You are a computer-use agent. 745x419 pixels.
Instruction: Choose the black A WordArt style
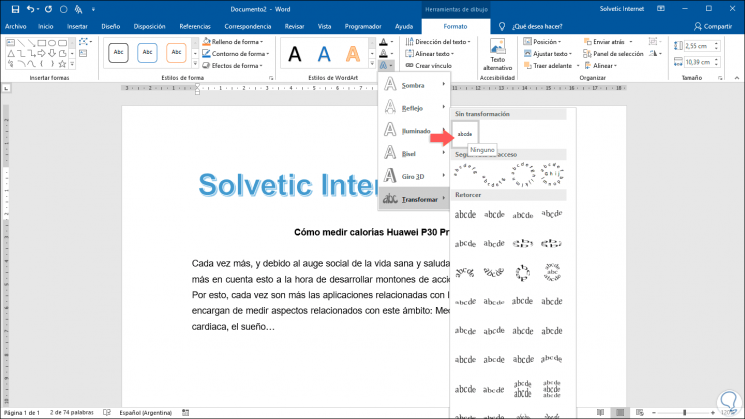[x=295, y=54]
